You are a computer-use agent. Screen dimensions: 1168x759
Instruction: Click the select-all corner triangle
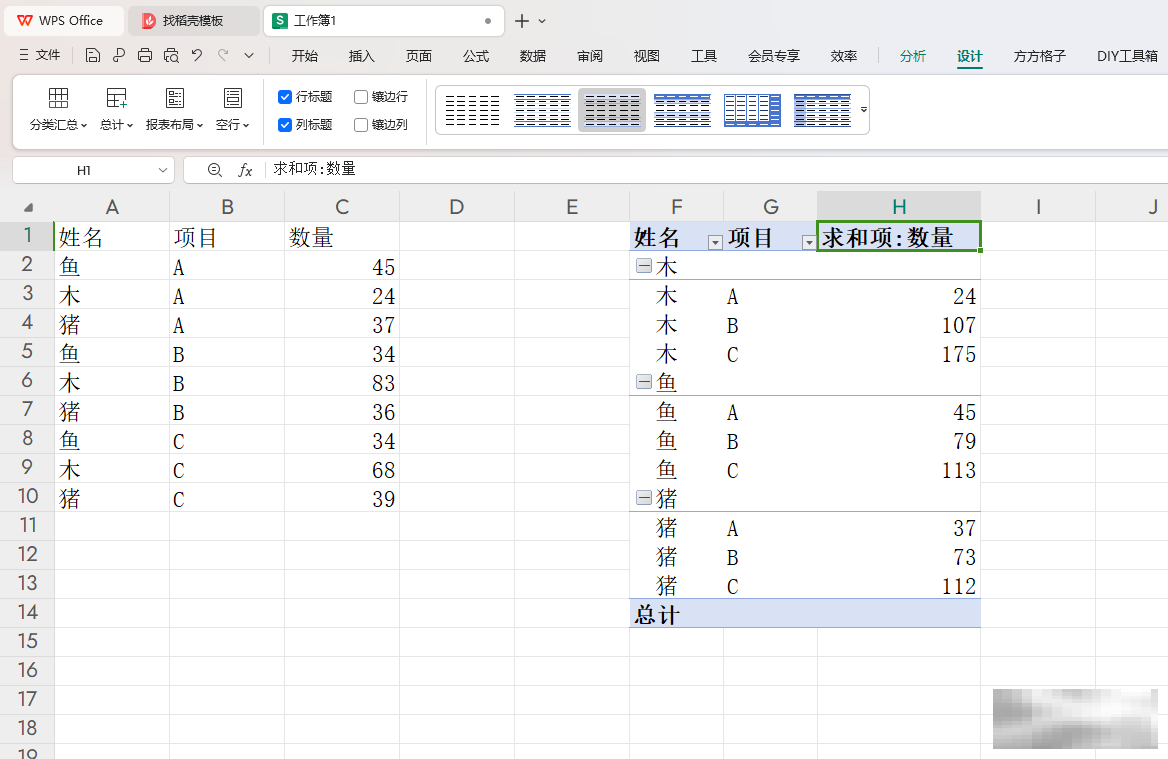(x=28, y=207)
